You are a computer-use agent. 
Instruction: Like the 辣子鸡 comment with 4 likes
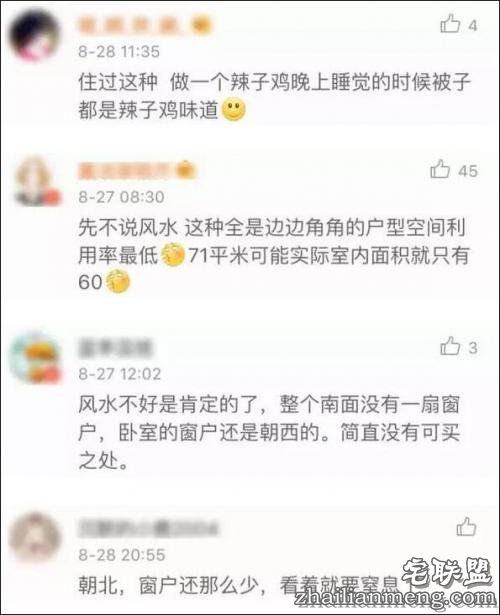click(x=450, y=24)
